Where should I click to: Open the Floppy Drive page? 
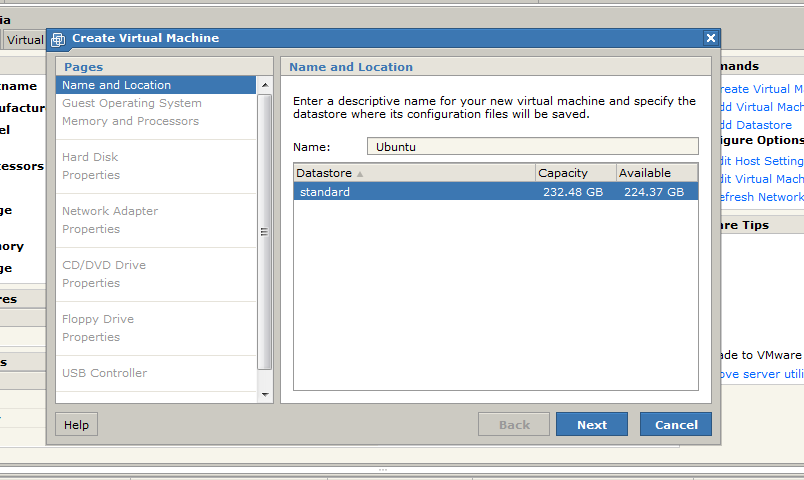click(x=98, y=319)
